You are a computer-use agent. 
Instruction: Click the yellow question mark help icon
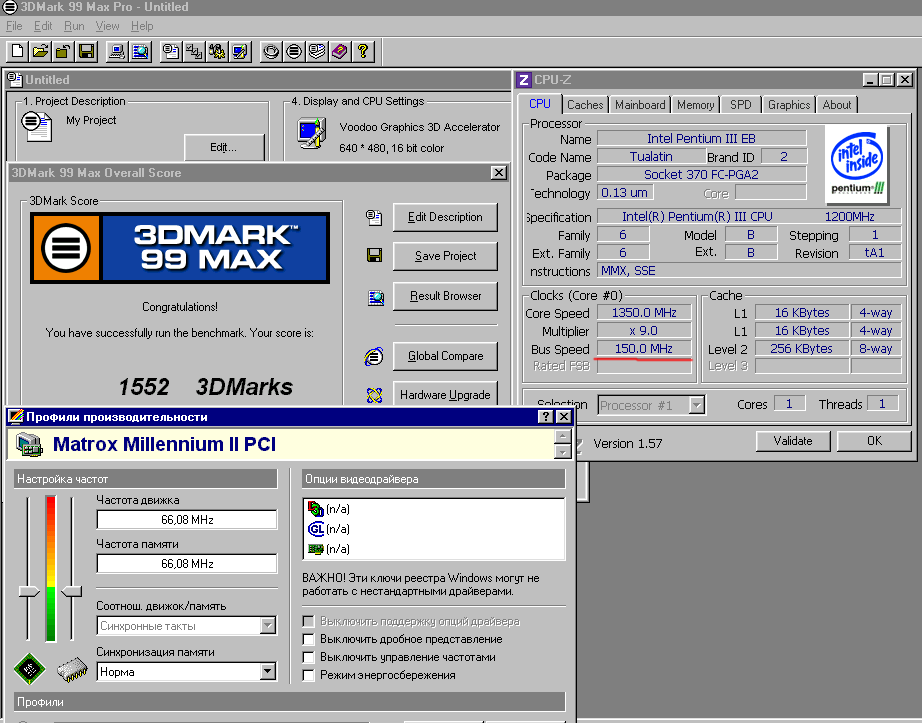[x=363, y=52]
